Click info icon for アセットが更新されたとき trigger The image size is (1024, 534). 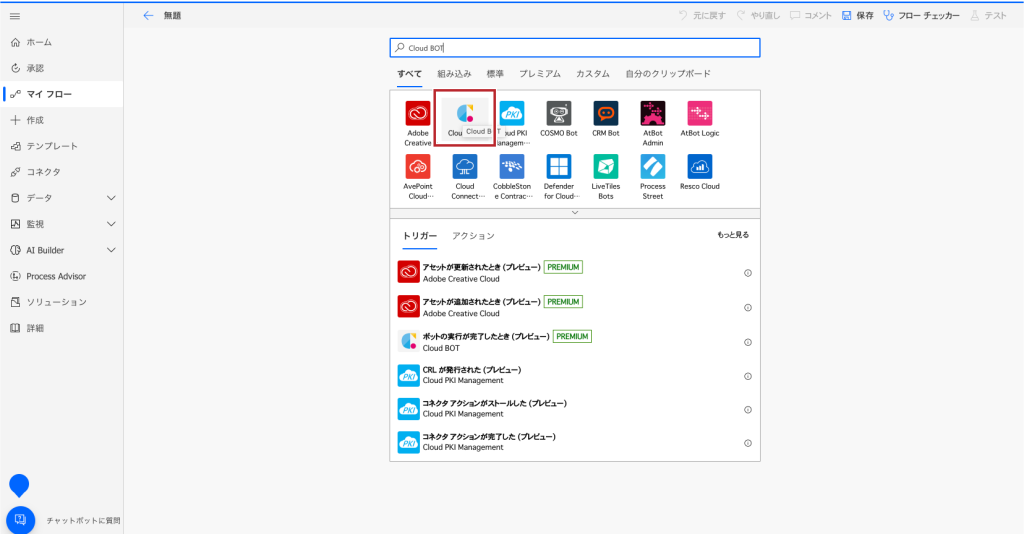[x=748, y=273]
